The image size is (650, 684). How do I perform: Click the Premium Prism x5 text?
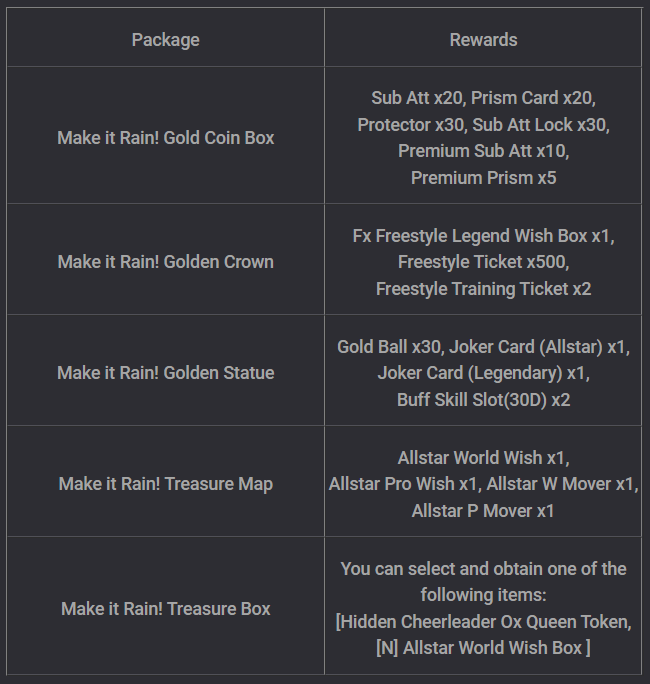[x=483, y=178]
